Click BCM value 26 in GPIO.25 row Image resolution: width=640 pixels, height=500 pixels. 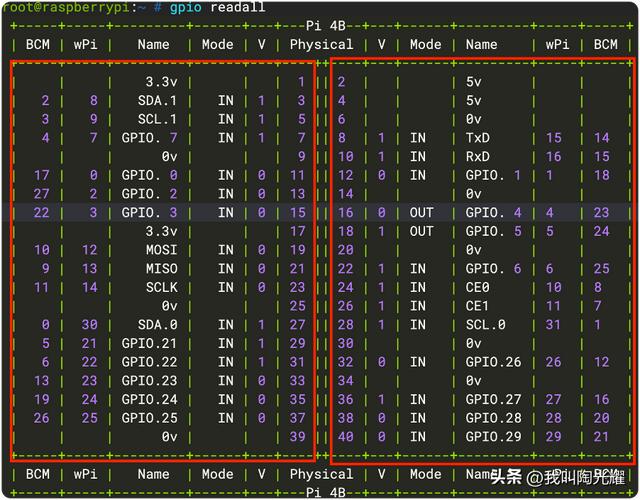click(42, 418)
